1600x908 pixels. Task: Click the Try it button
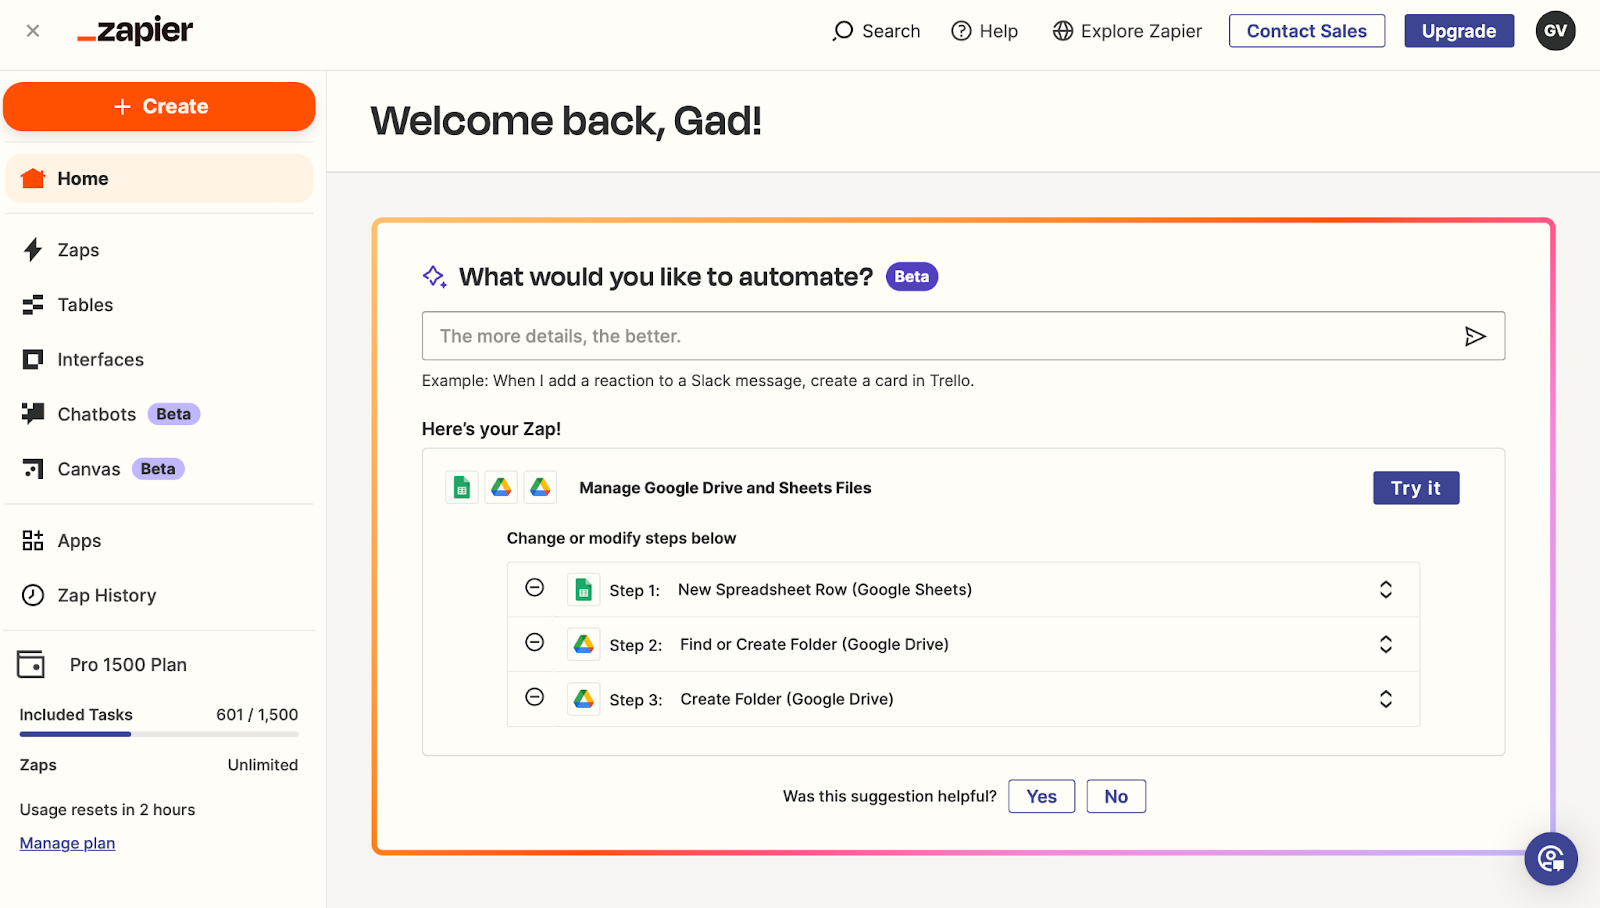click(1416, 488)
